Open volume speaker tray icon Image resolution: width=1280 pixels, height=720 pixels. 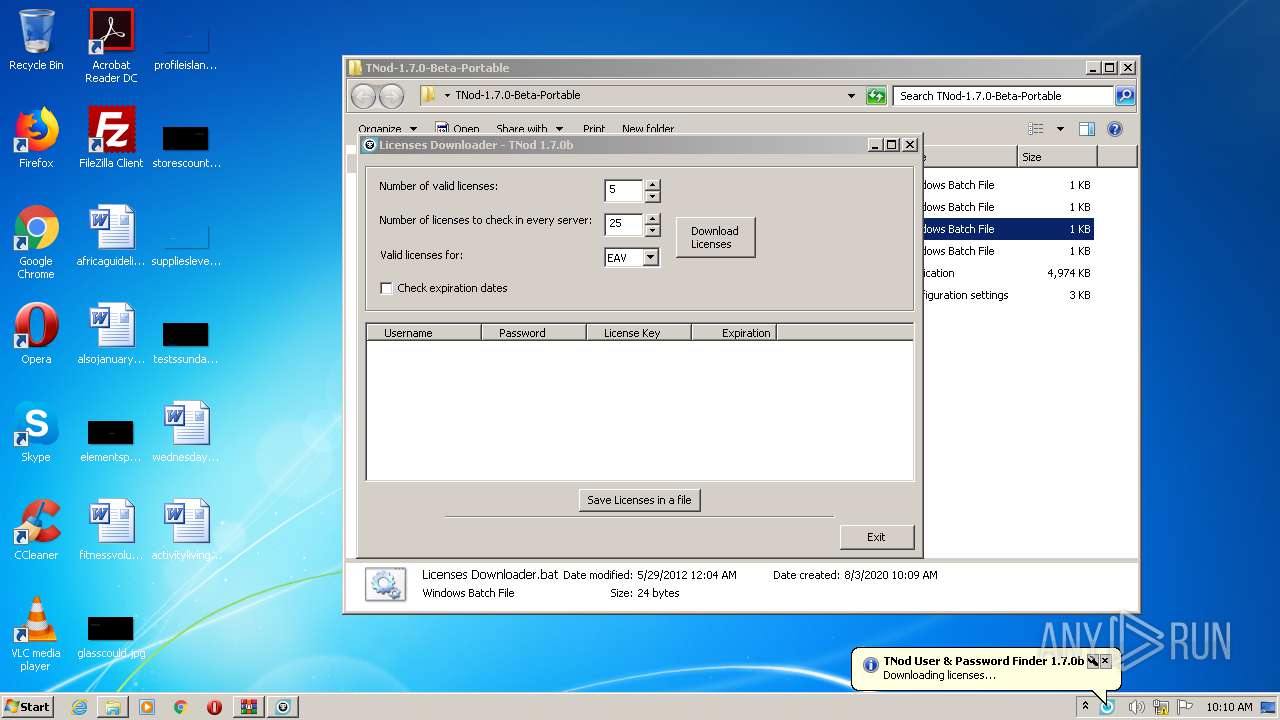(x=1136, y=707)
